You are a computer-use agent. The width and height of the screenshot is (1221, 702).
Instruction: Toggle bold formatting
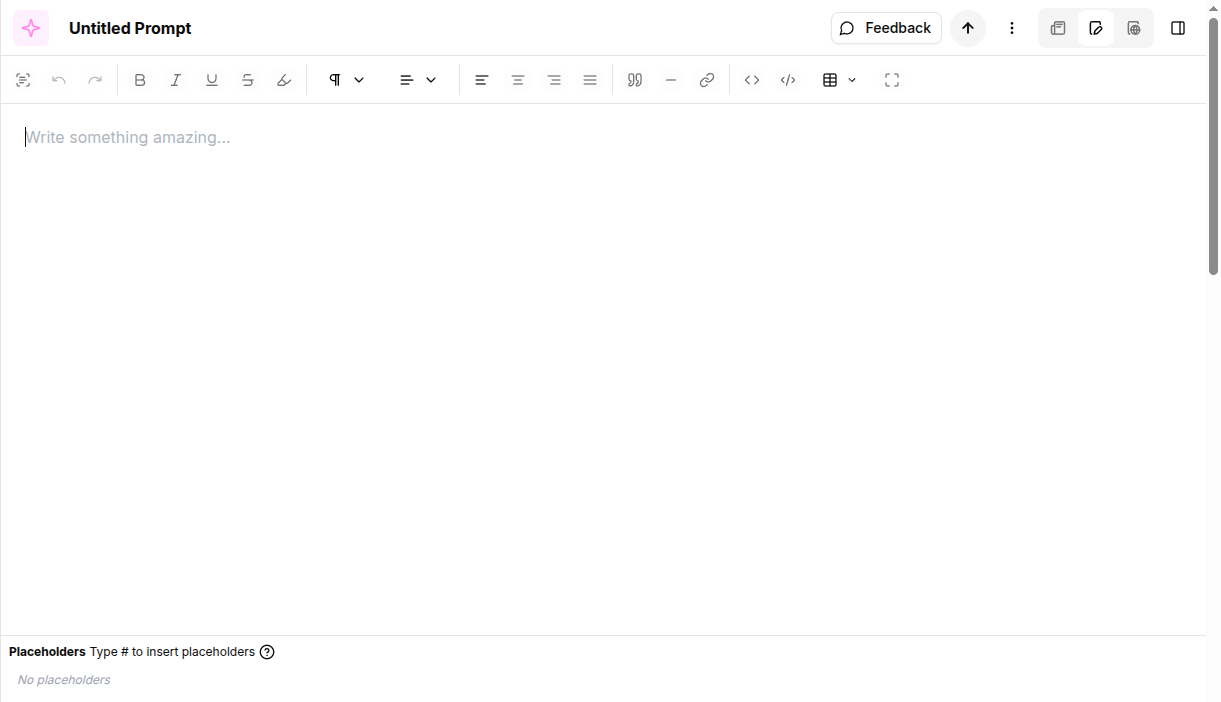tap(140, 80)
